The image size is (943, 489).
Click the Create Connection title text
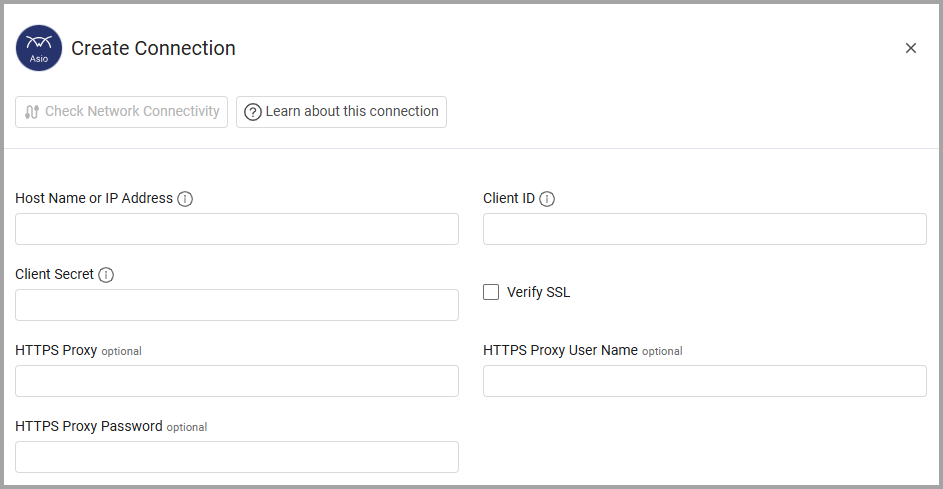pyautogui.click(x=153, y=48)
